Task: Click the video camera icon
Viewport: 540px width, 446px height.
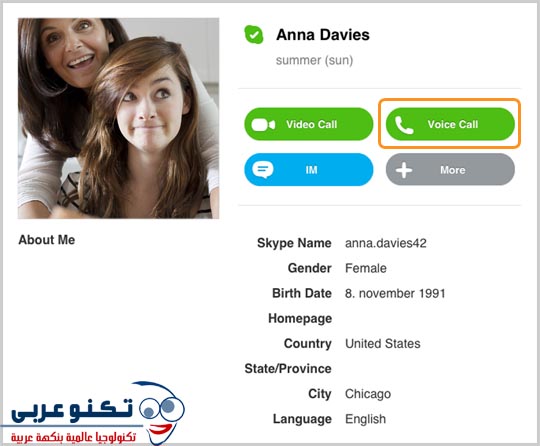Action: tap(263, 125)
